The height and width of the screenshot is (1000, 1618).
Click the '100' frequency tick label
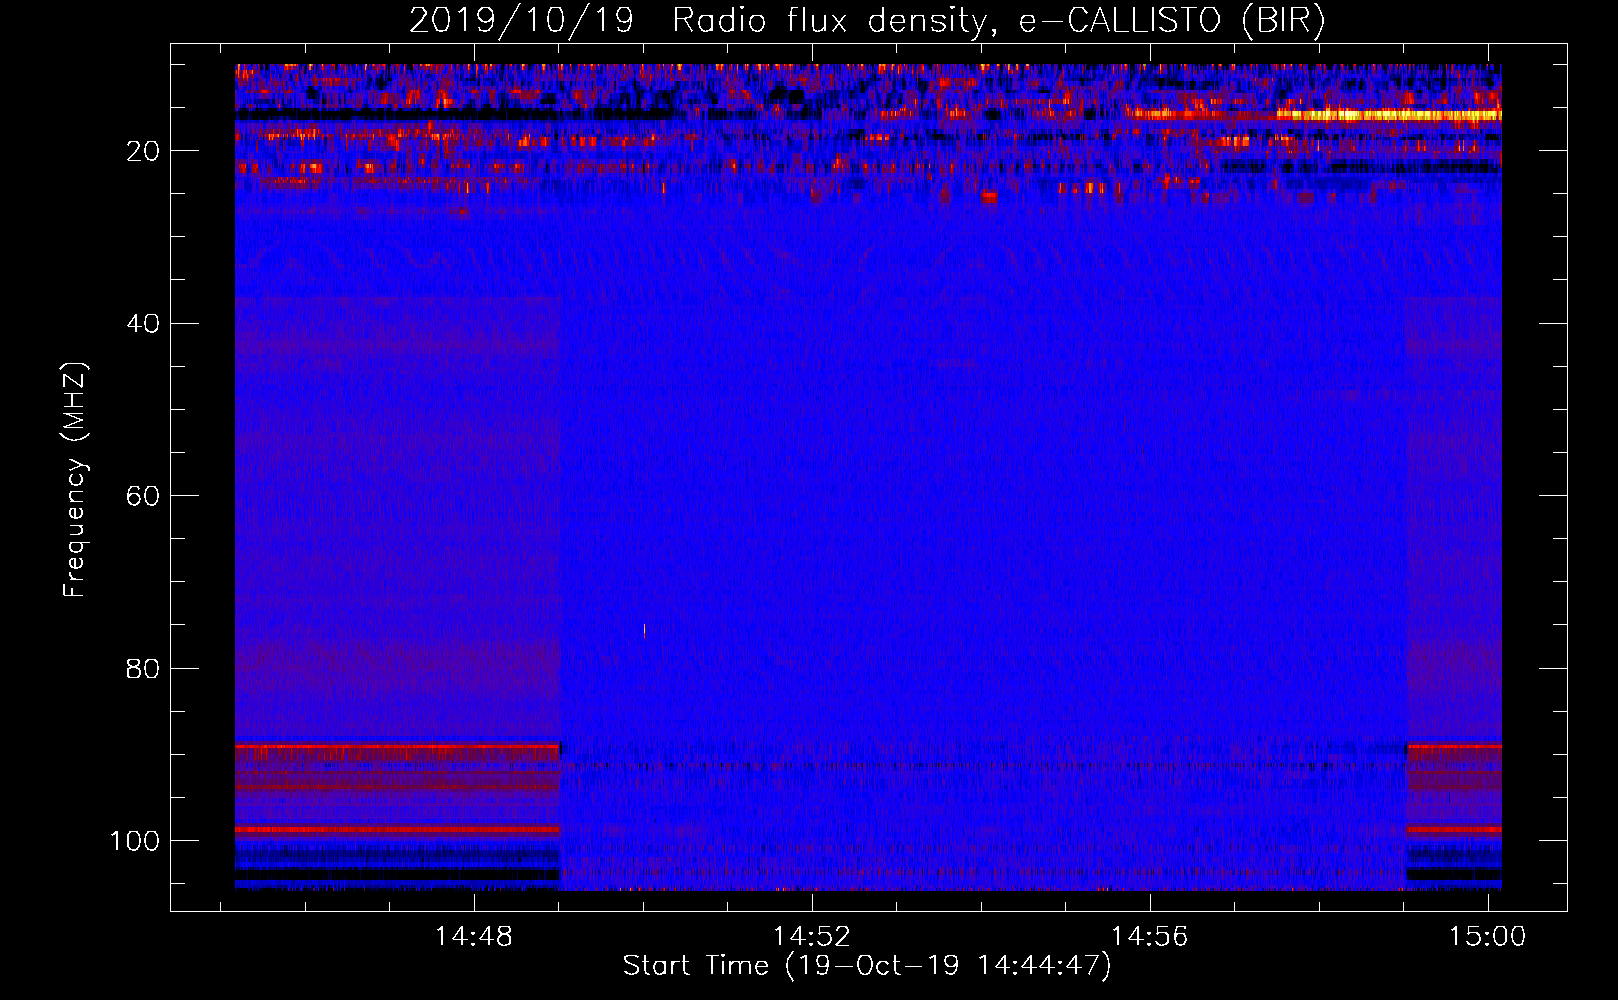[135, 841]
